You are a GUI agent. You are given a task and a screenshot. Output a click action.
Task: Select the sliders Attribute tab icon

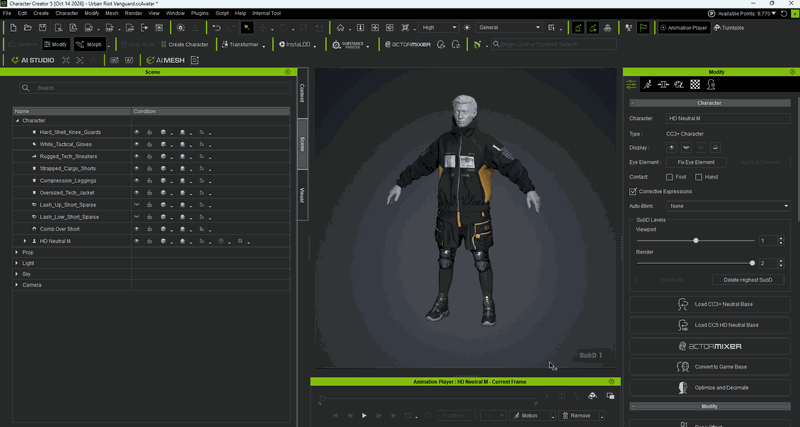tap(631, 85)
